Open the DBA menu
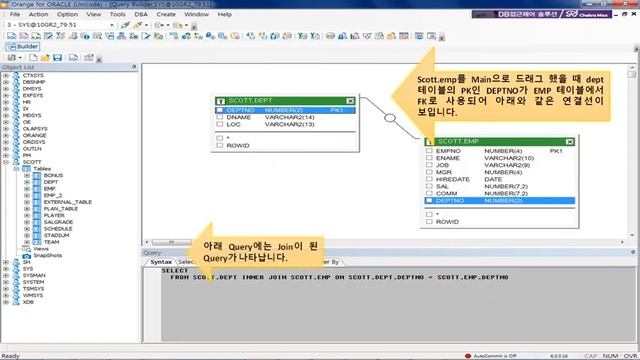Image resolution: width=640 pixels, height=360 pixels. click(x=141, y=14)
